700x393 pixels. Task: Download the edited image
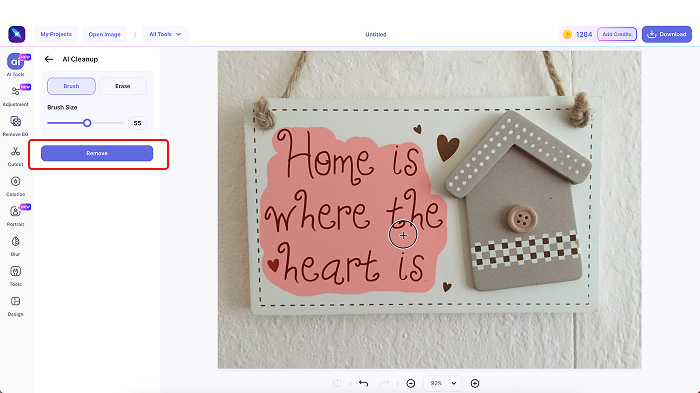(x=667, y=34)
